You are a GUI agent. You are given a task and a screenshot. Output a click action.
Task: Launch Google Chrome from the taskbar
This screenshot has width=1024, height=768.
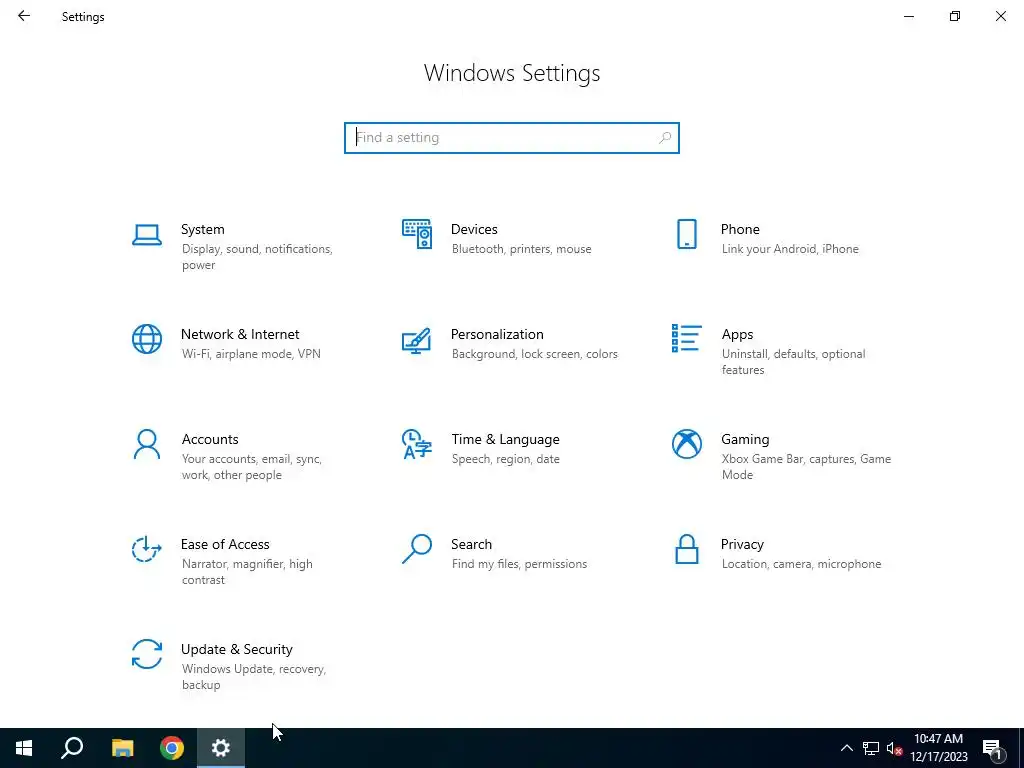pos(172,748)
